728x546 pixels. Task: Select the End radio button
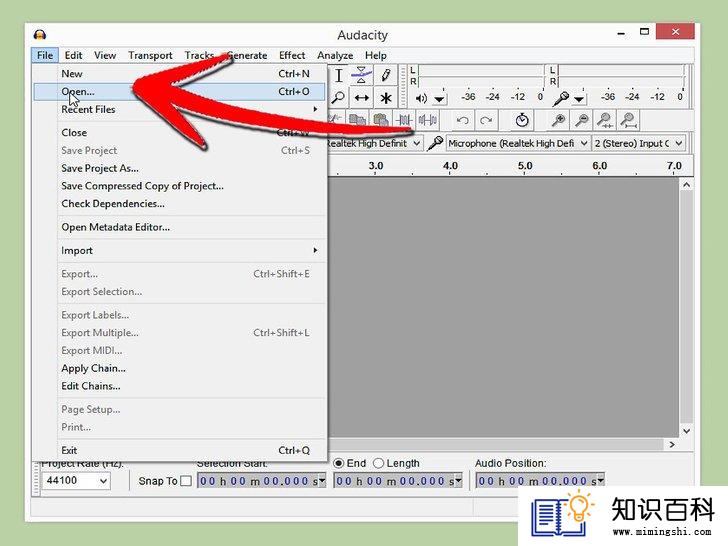(338, 463)
